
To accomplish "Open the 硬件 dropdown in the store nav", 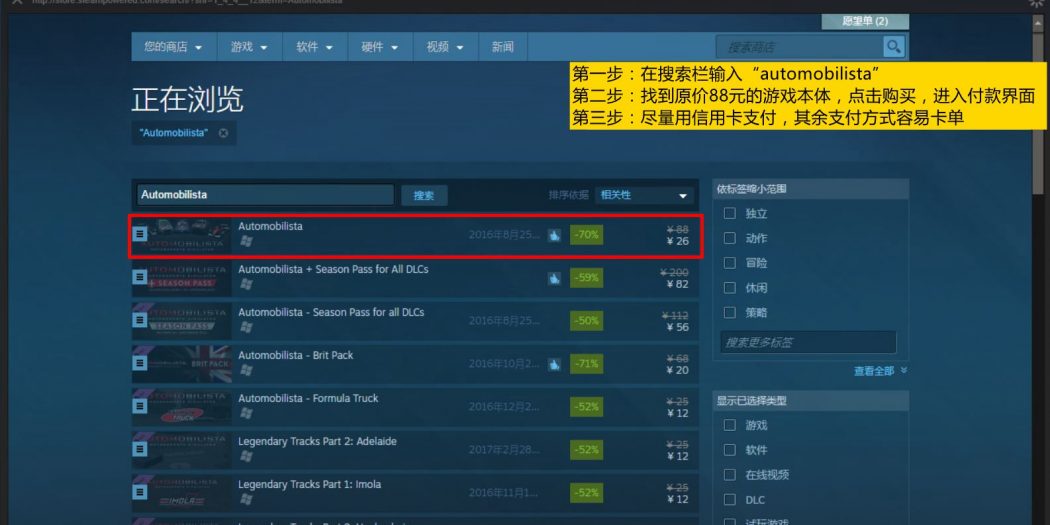I will [380, 47].
